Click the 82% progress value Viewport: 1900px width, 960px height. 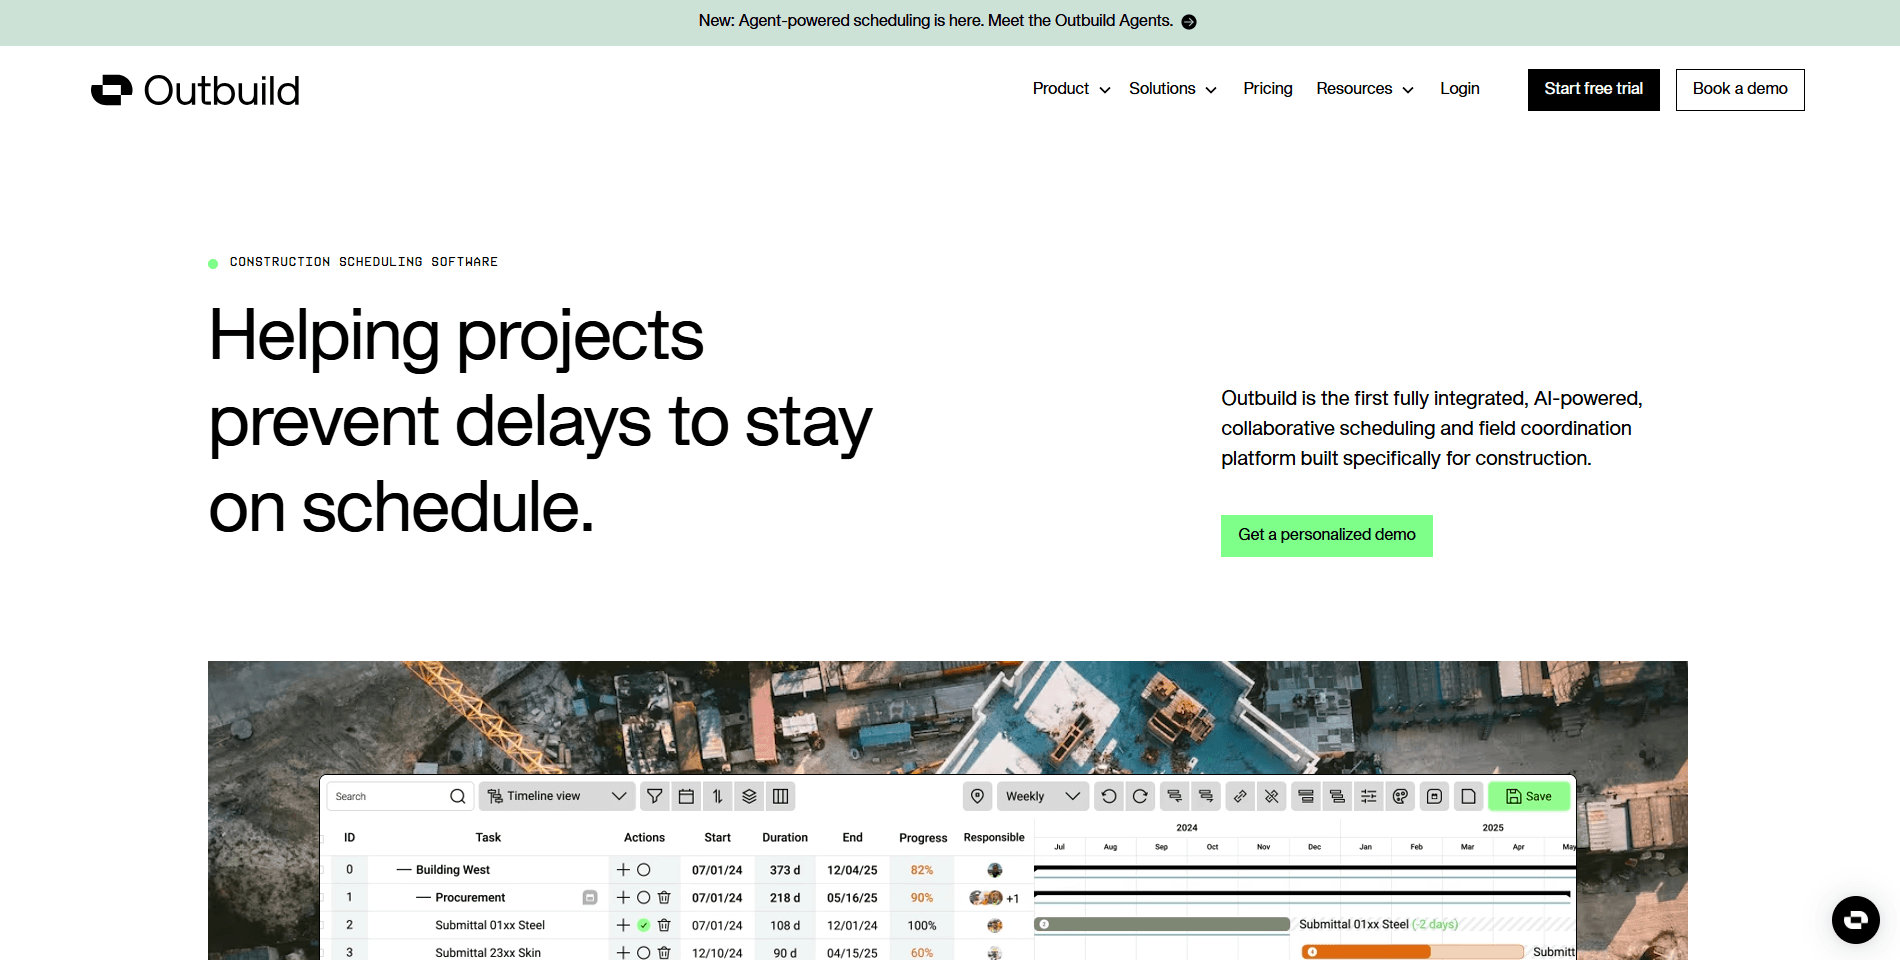tap(922, 870)
